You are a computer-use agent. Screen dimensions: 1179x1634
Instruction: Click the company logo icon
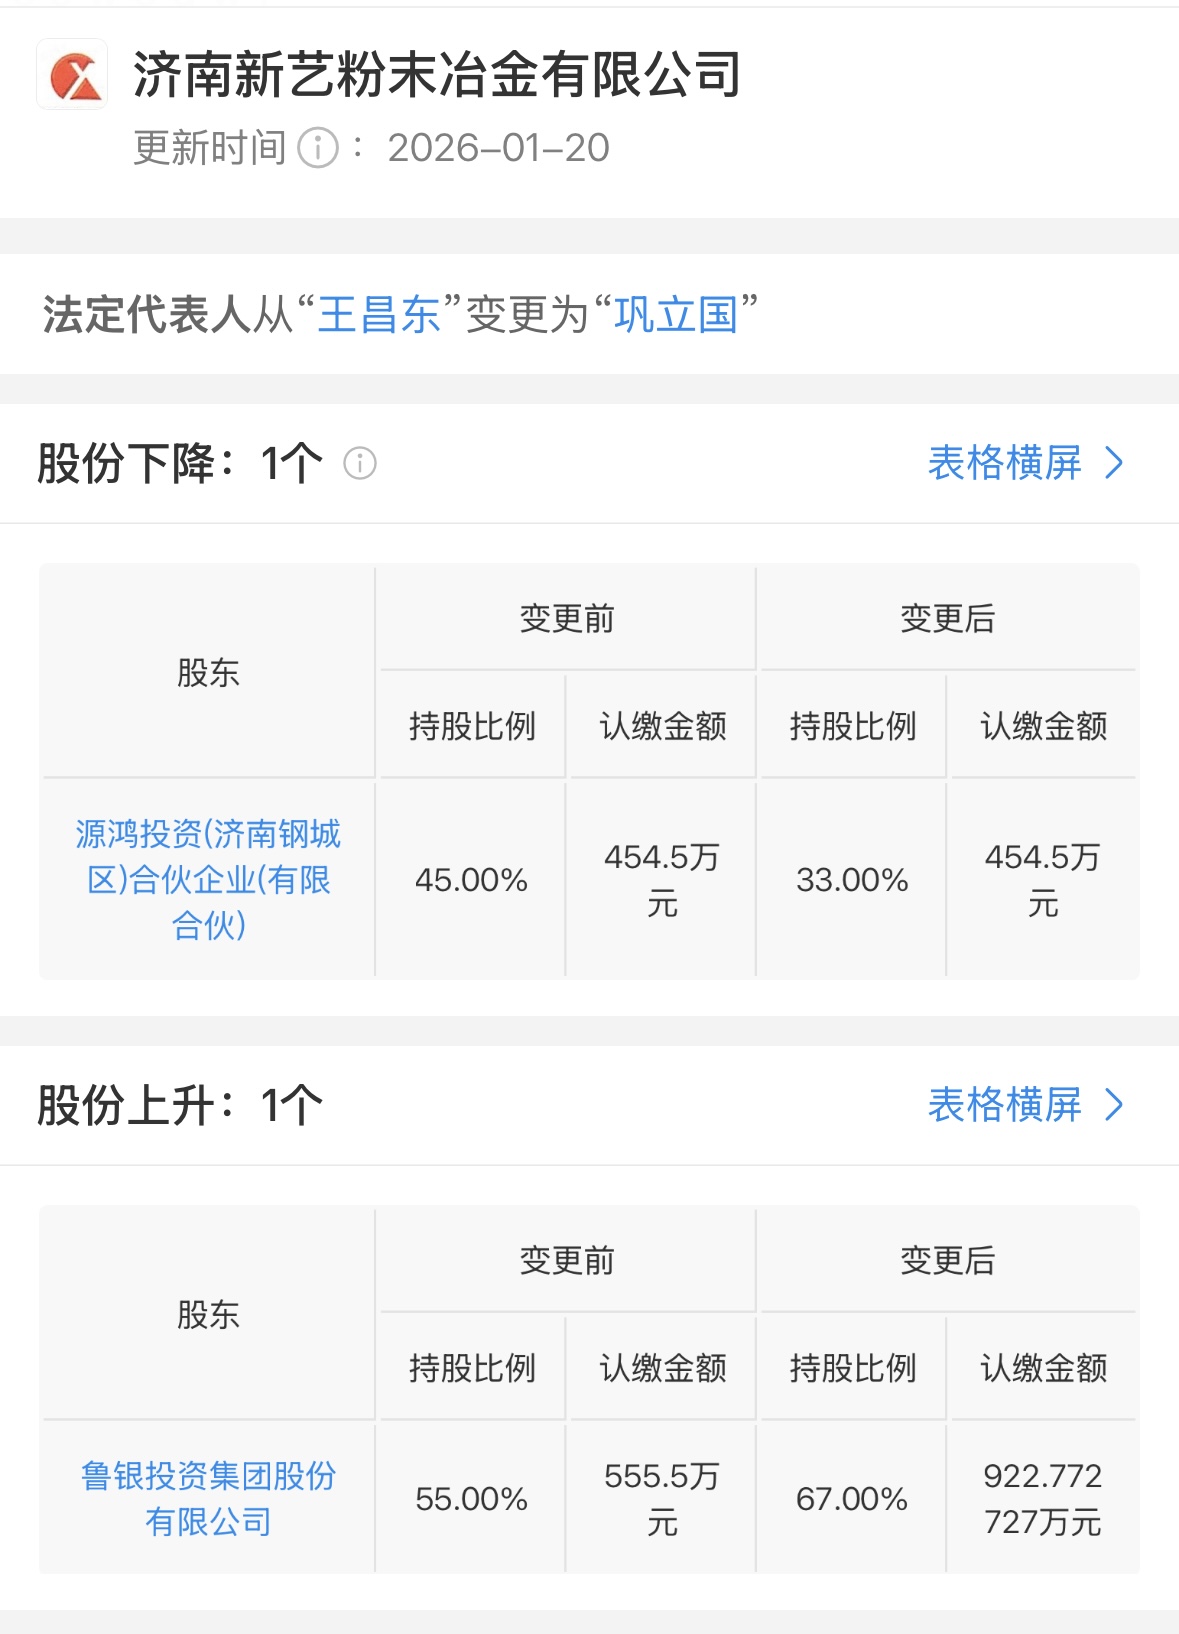click(x=72, y=75)
